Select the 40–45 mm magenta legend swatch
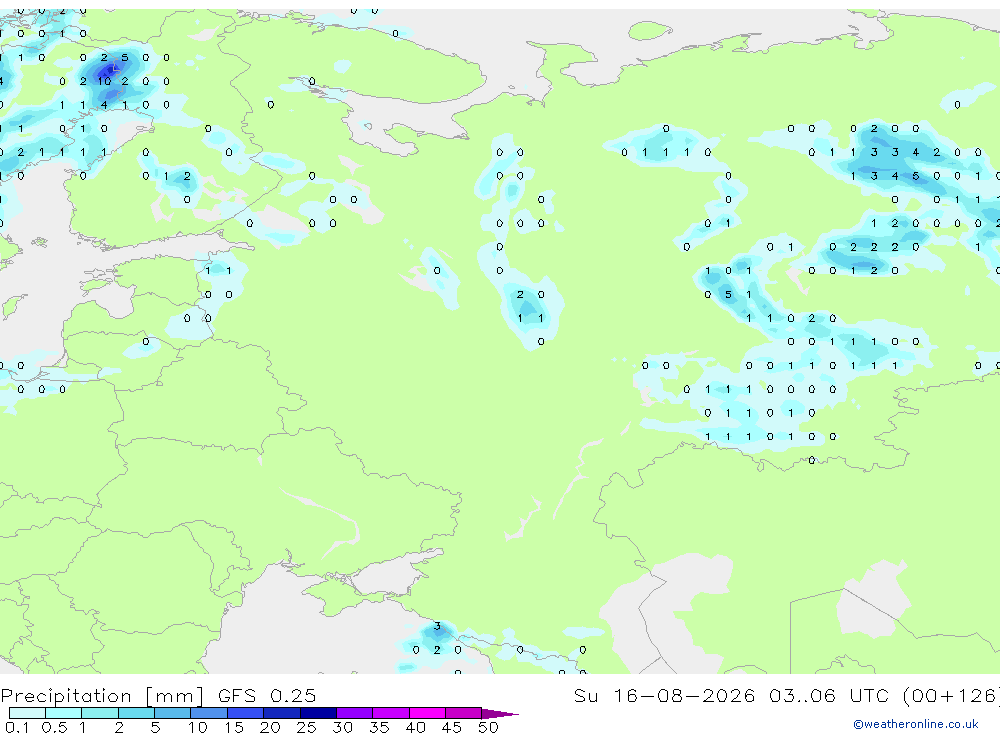Image resolution: width=1000 pixels, height=733 pixels. click(427, 713)
